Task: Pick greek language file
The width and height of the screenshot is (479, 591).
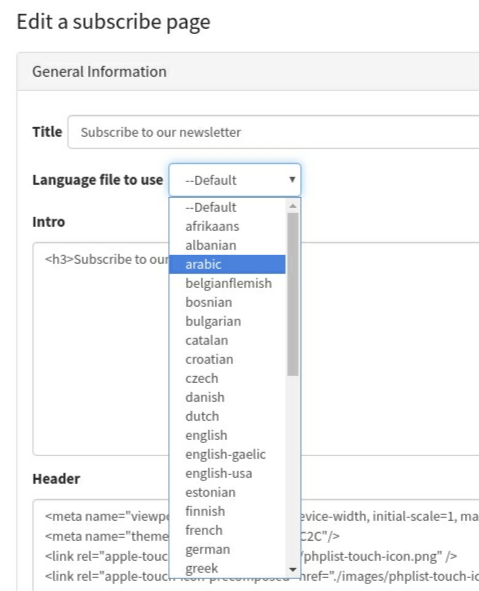Action: pos(228,568)
